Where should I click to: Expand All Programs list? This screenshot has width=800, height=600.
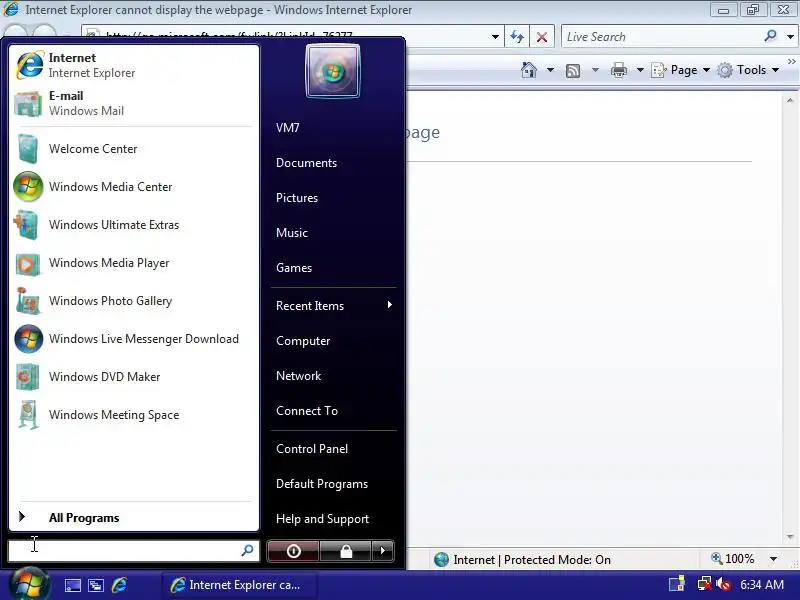point(134,518)
